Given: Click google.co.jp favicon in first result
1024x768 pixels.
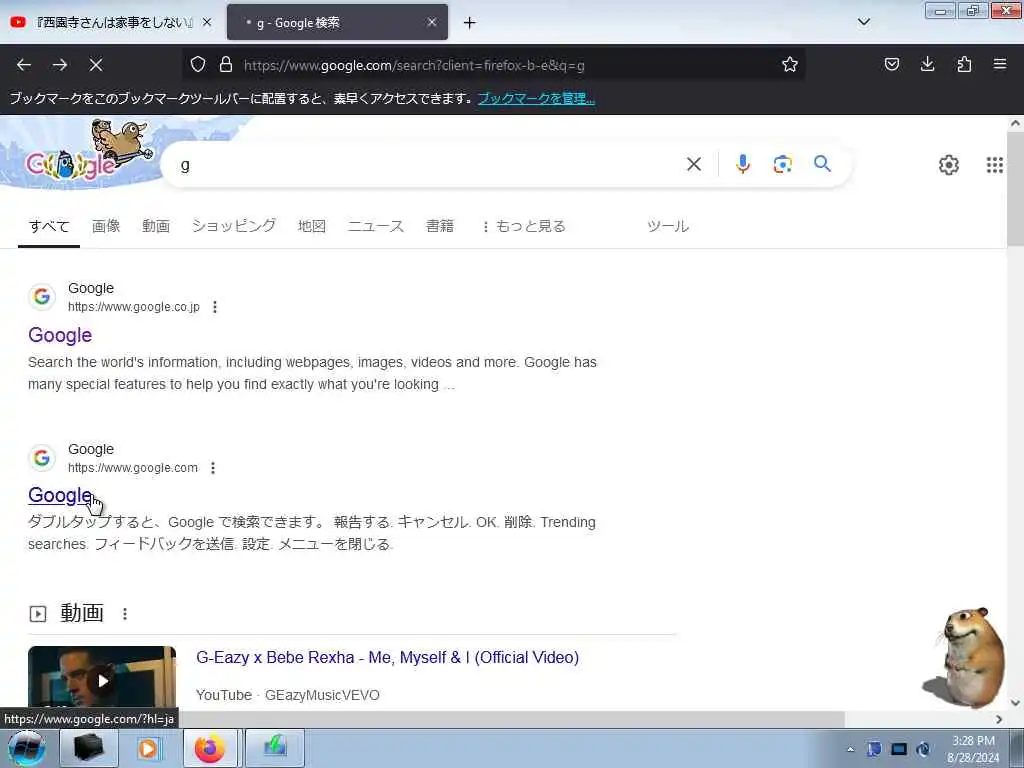Looking at the screenshot, I should [42, 296].
